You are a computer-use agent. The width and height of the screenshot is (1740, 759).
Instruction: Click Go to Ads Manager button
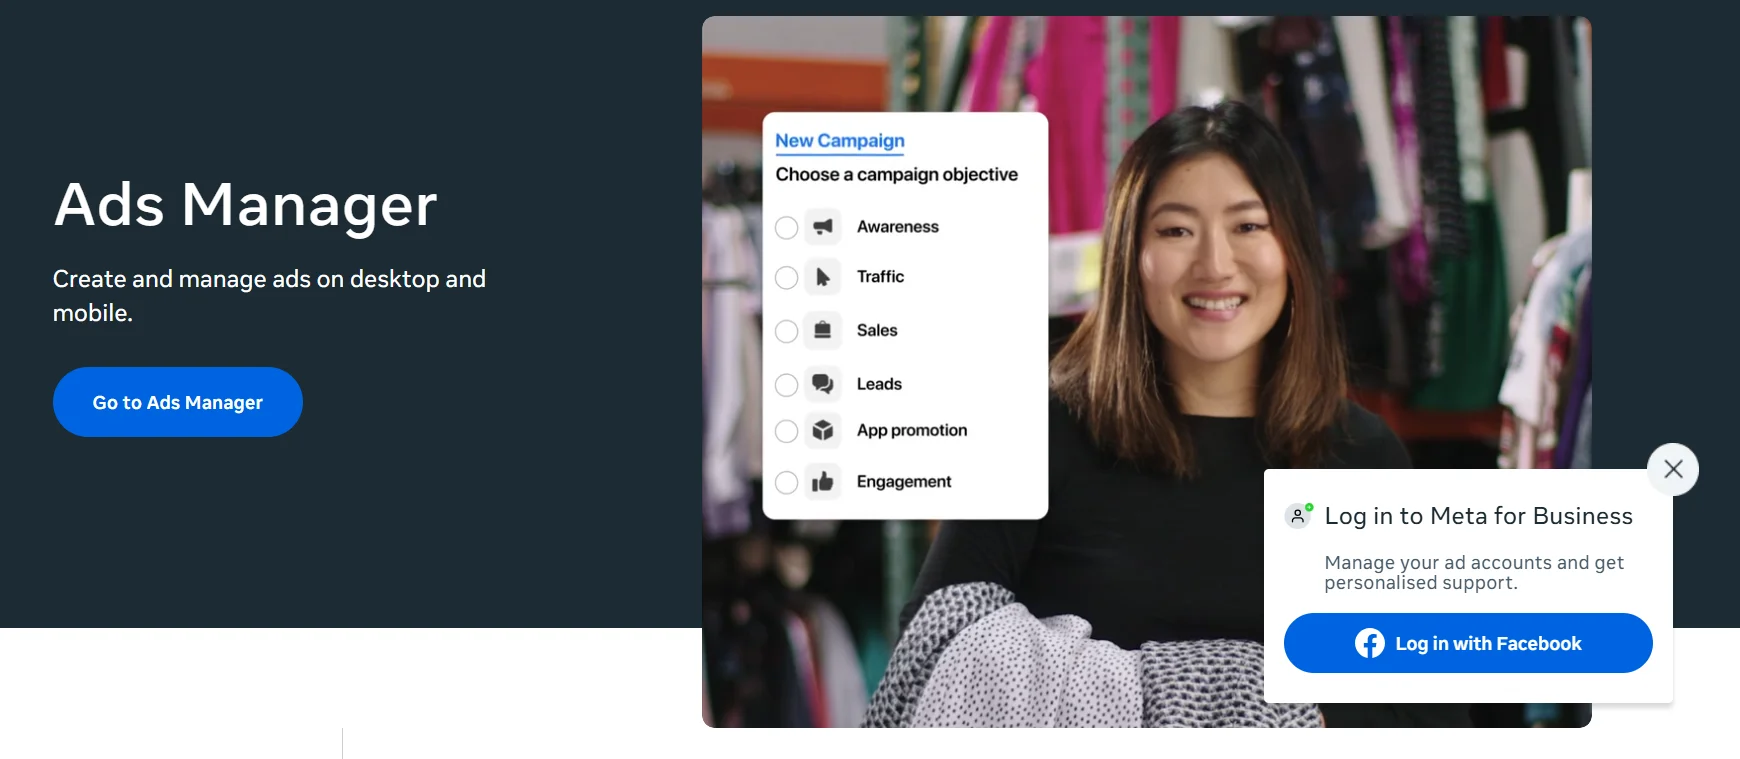(178, 402)
